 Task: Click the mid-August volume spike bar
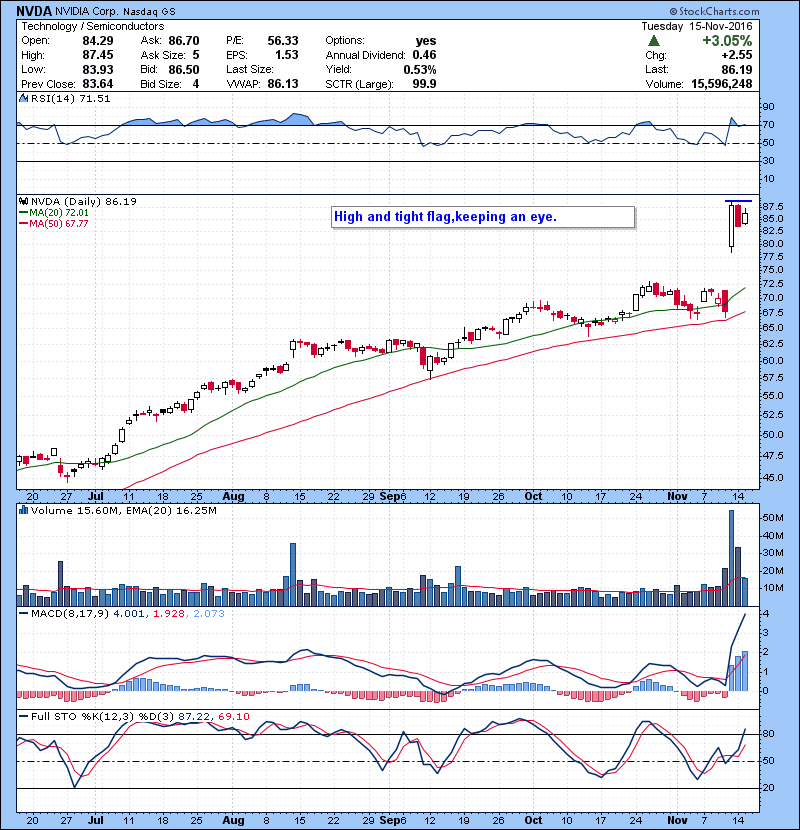point(293,574)
